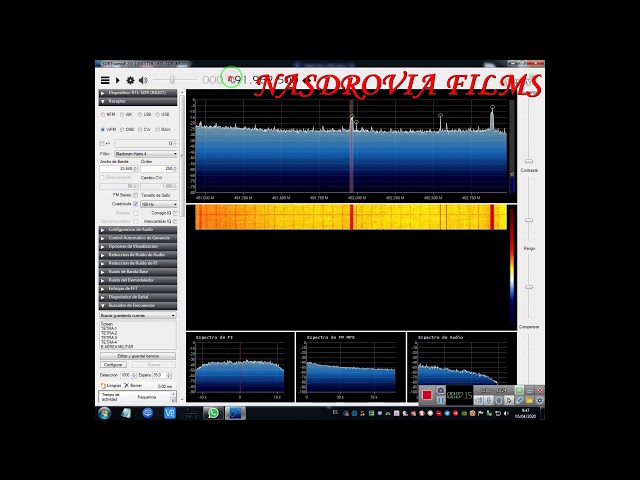The height and width of the screenshot is (480, 640).
Task: Toggle the recorder mouse cursor icon
Action: (509, 400)
